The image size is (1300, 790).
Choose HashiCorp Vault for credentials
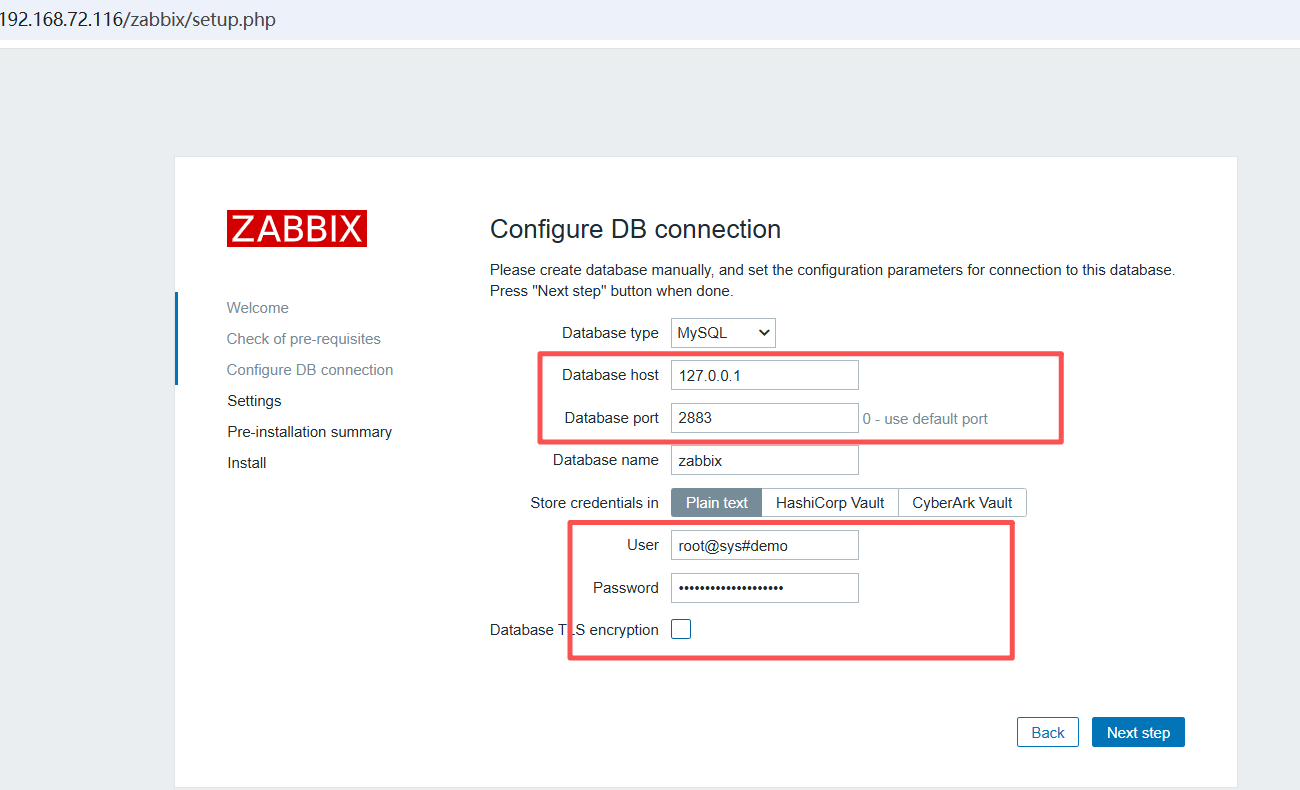pos(830,503)
